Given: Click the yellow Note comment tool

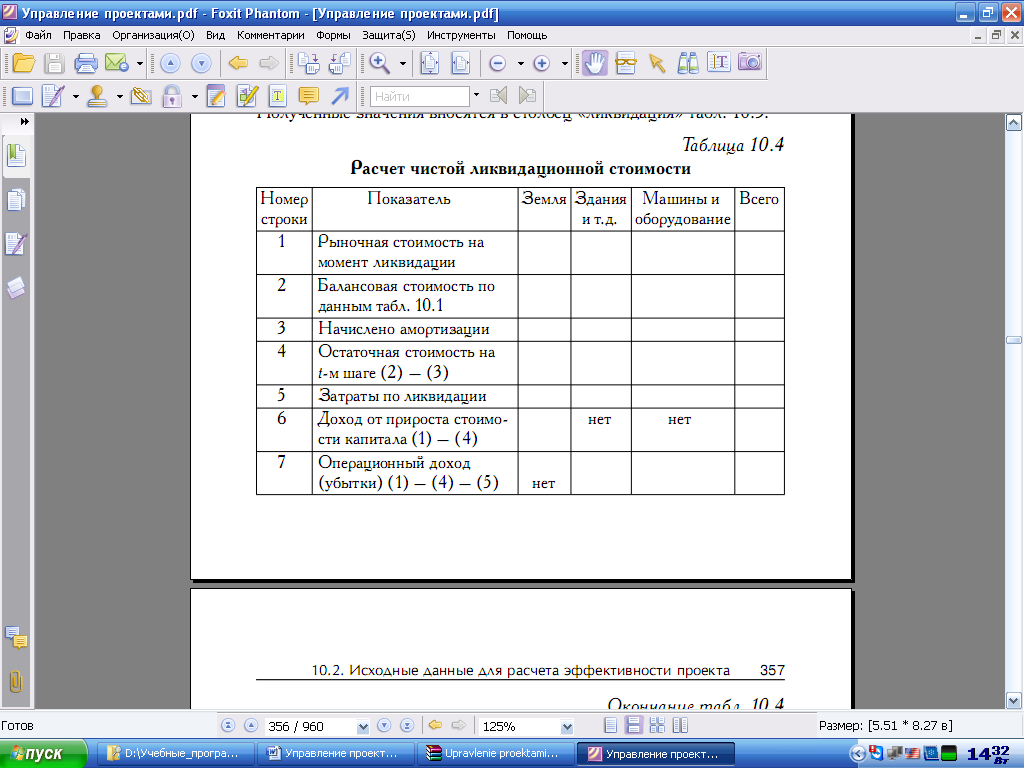Looking at the screenshot, I should pos(308,96).
